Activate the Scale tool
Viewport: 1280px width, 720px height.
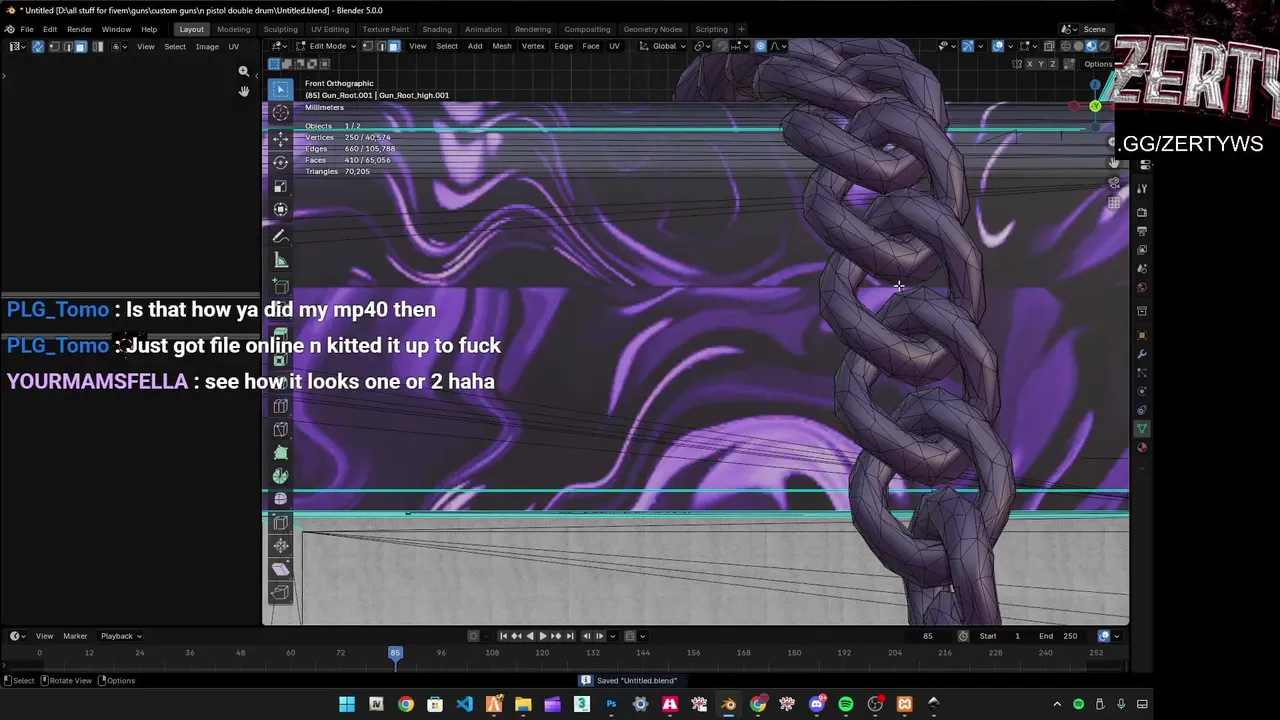coord(280,186)
